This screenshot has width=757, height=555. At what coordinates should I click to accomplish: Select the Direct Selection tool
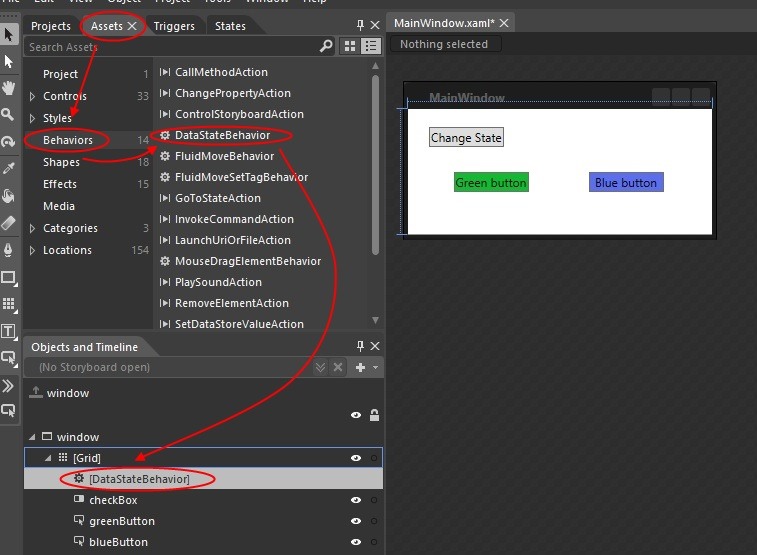[9, 62]
